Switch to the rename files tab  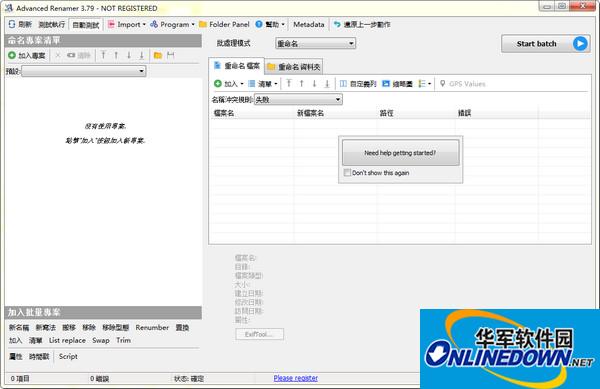pyautogui.click(x=237, y=66)
